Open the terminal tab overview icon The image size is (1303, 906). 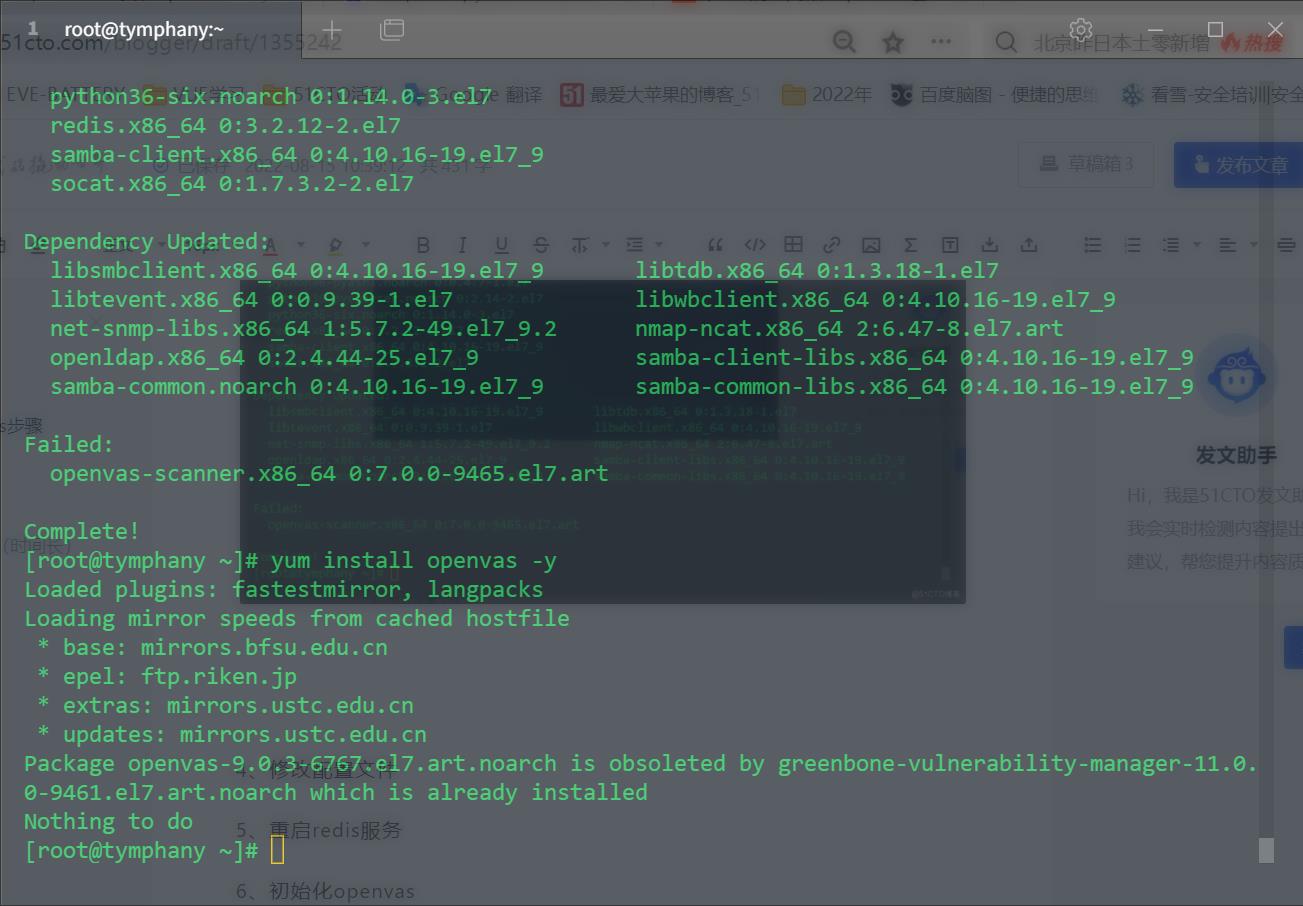[392, 30]
